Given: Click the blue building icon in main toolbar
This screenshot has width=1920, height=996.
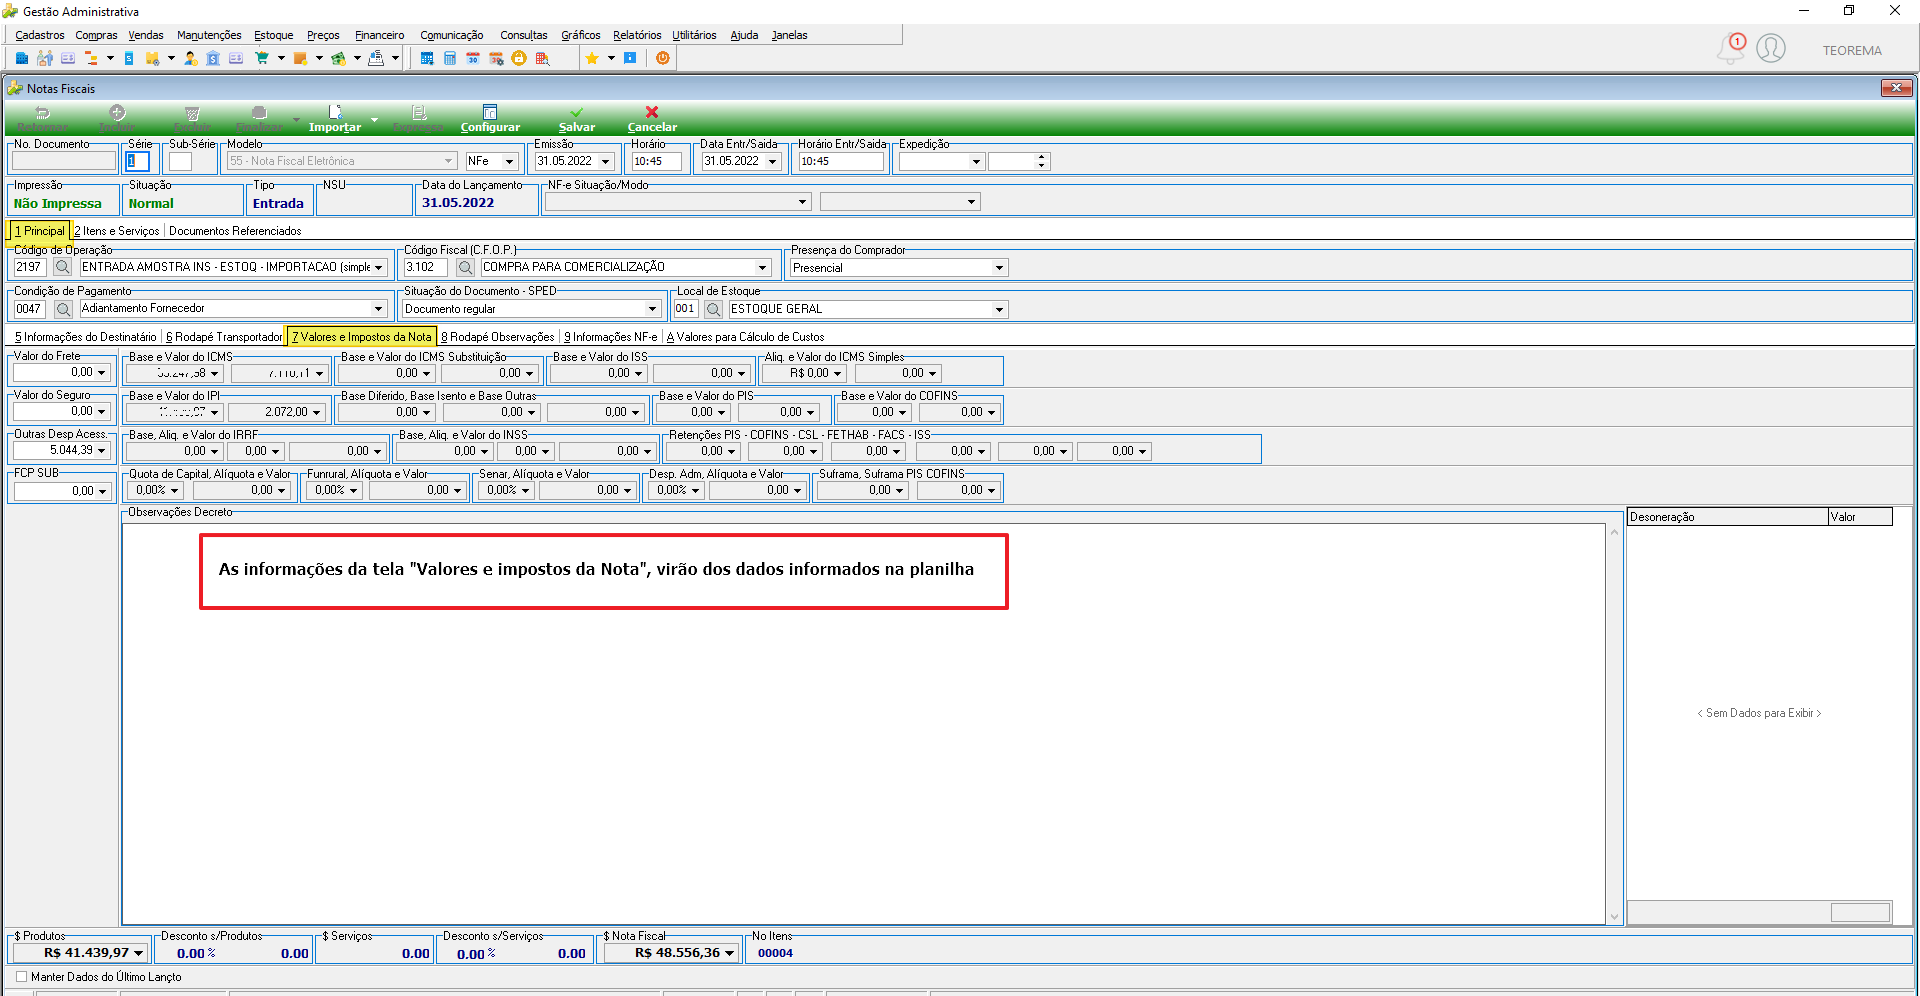Looking at the screenshot, I should pos(22,59).
